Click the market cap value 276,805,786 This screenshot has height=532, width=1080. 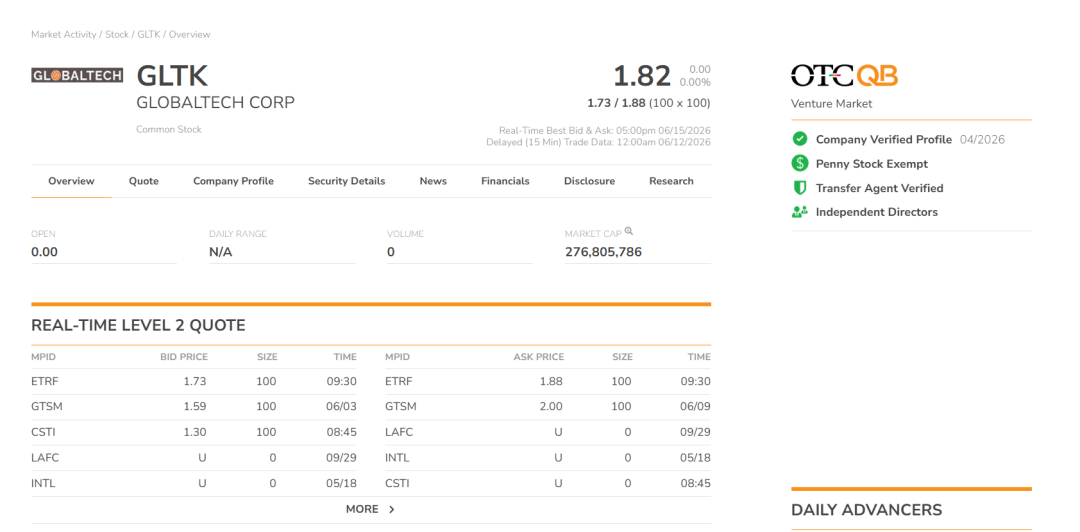coord(603,252)
